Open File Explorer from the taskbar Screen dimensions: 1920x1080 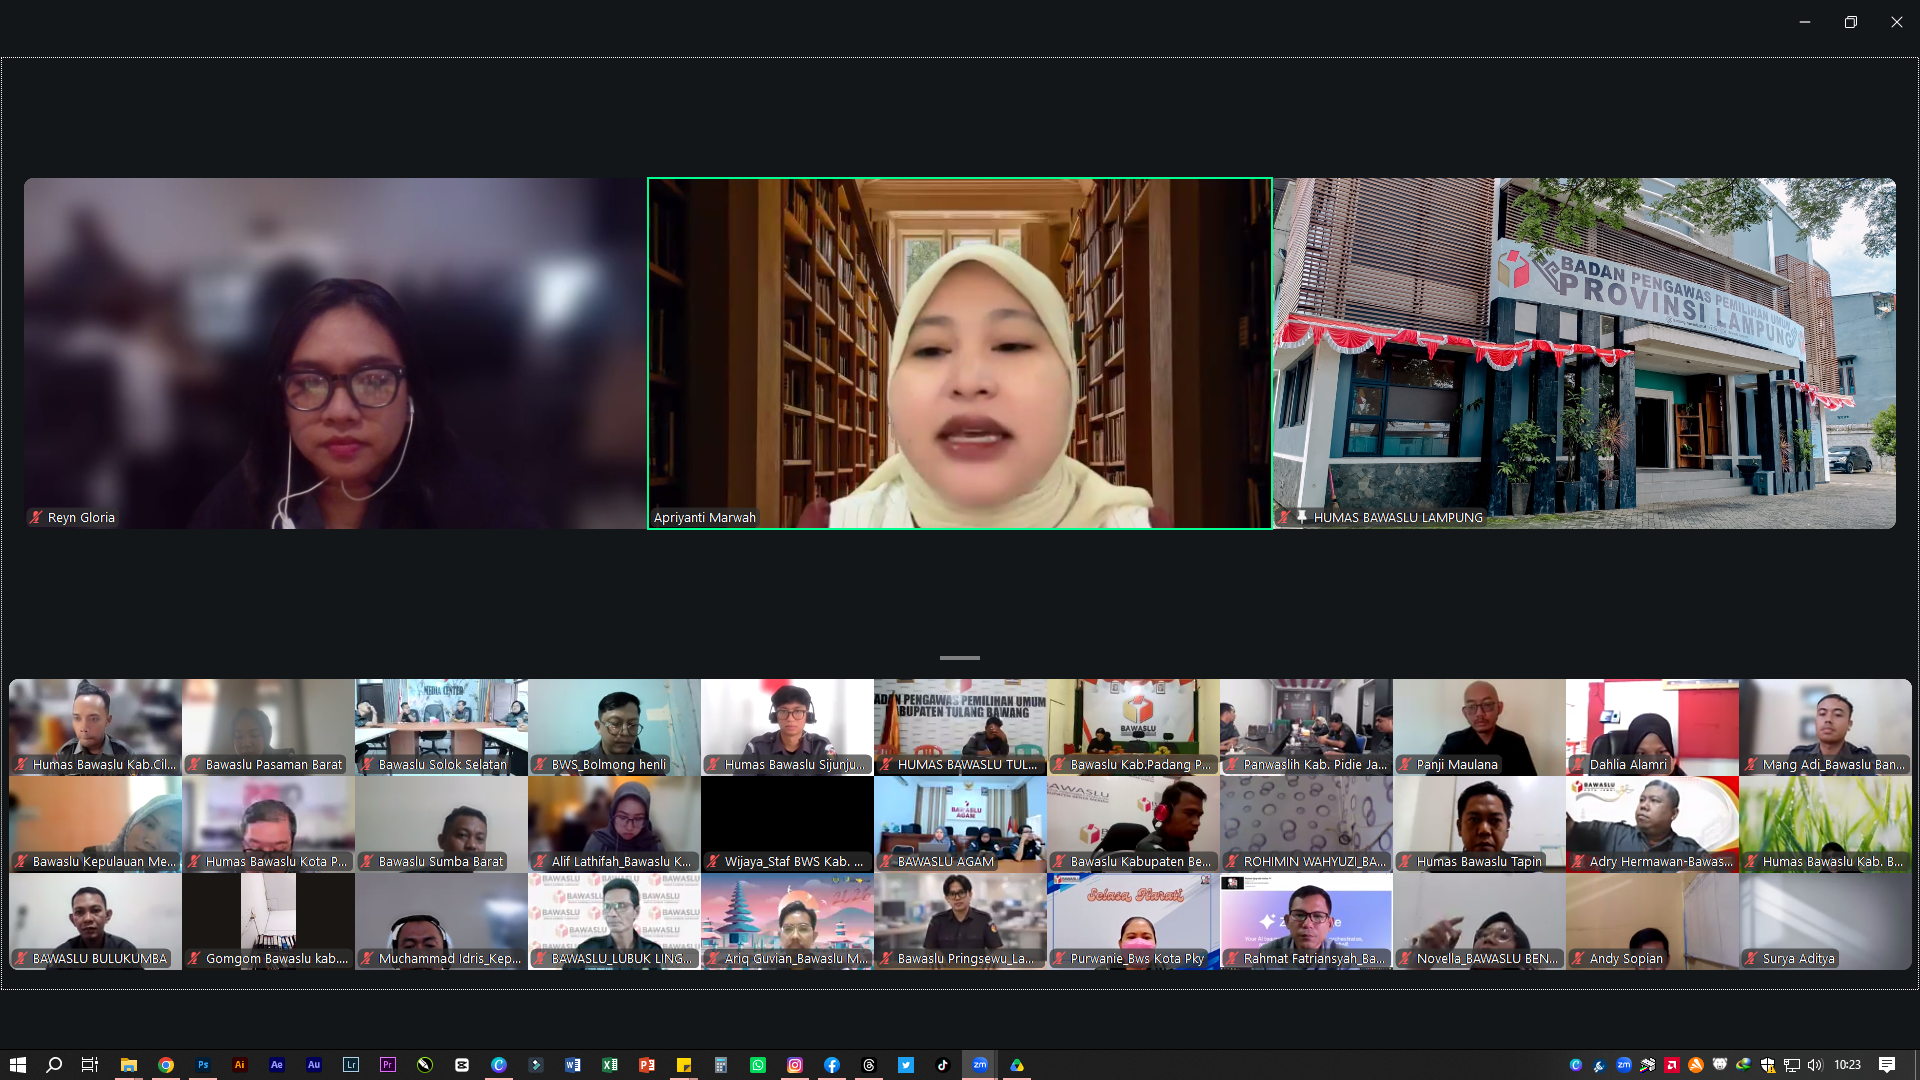click(x=129, y=1065)
